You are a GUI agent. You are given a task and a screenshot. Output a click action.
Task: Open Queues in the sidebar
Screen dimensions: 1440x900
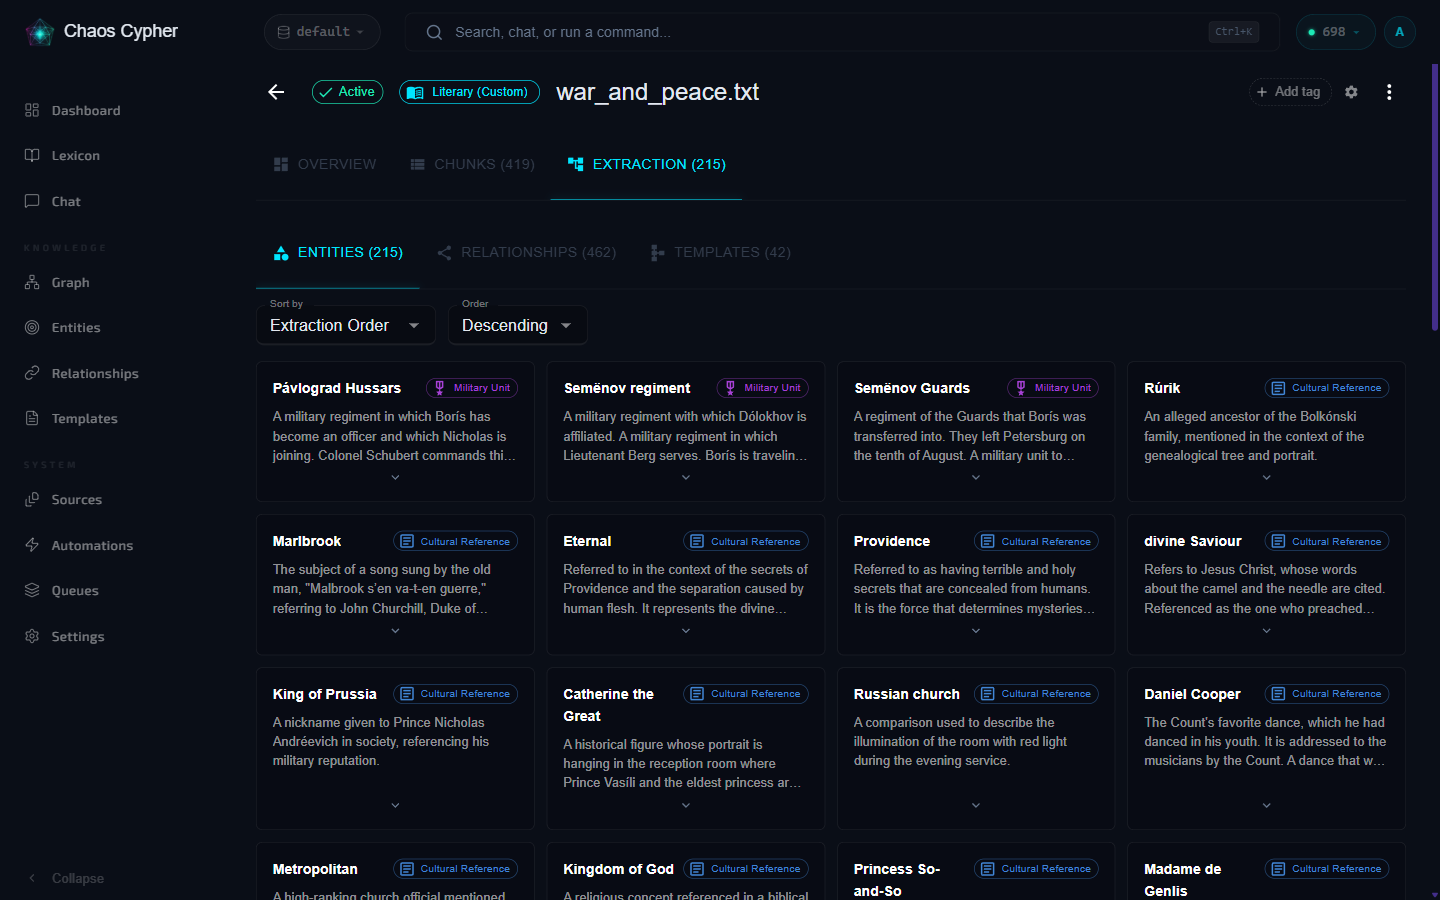click(75, 591)
